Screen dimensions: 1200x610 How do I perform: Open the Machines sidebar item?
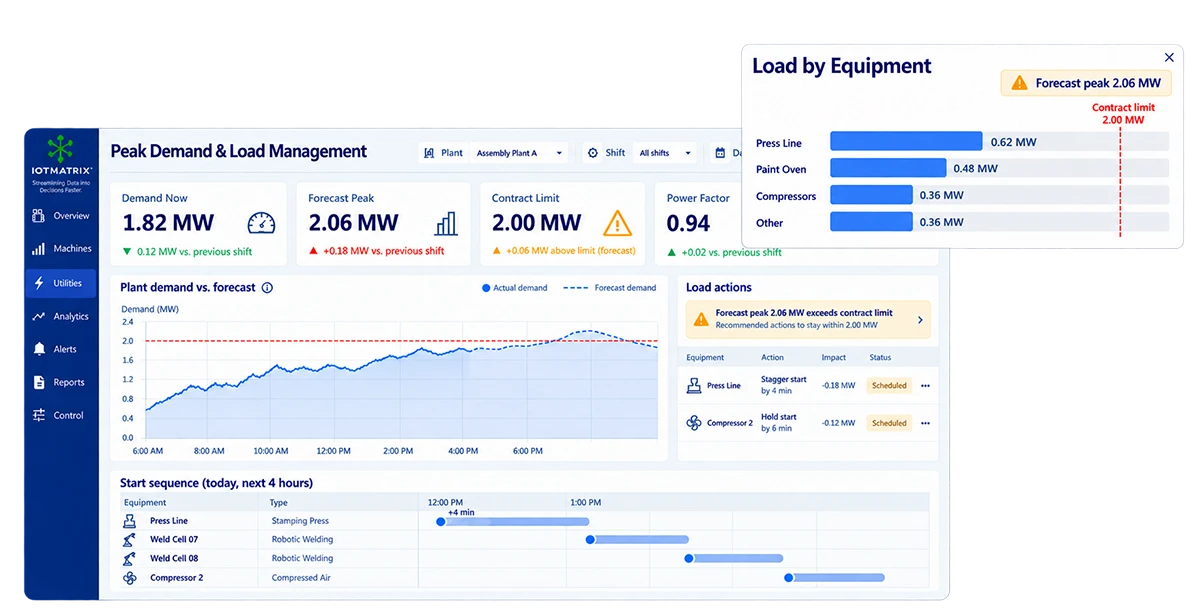point(61,249)
